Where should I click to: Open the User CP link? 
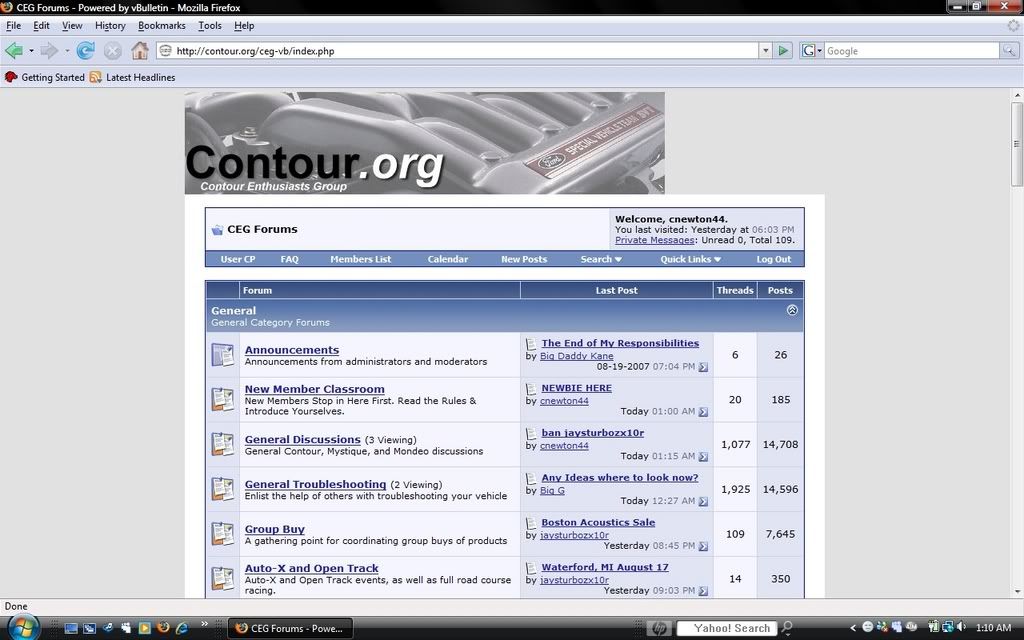click(238, 259)
